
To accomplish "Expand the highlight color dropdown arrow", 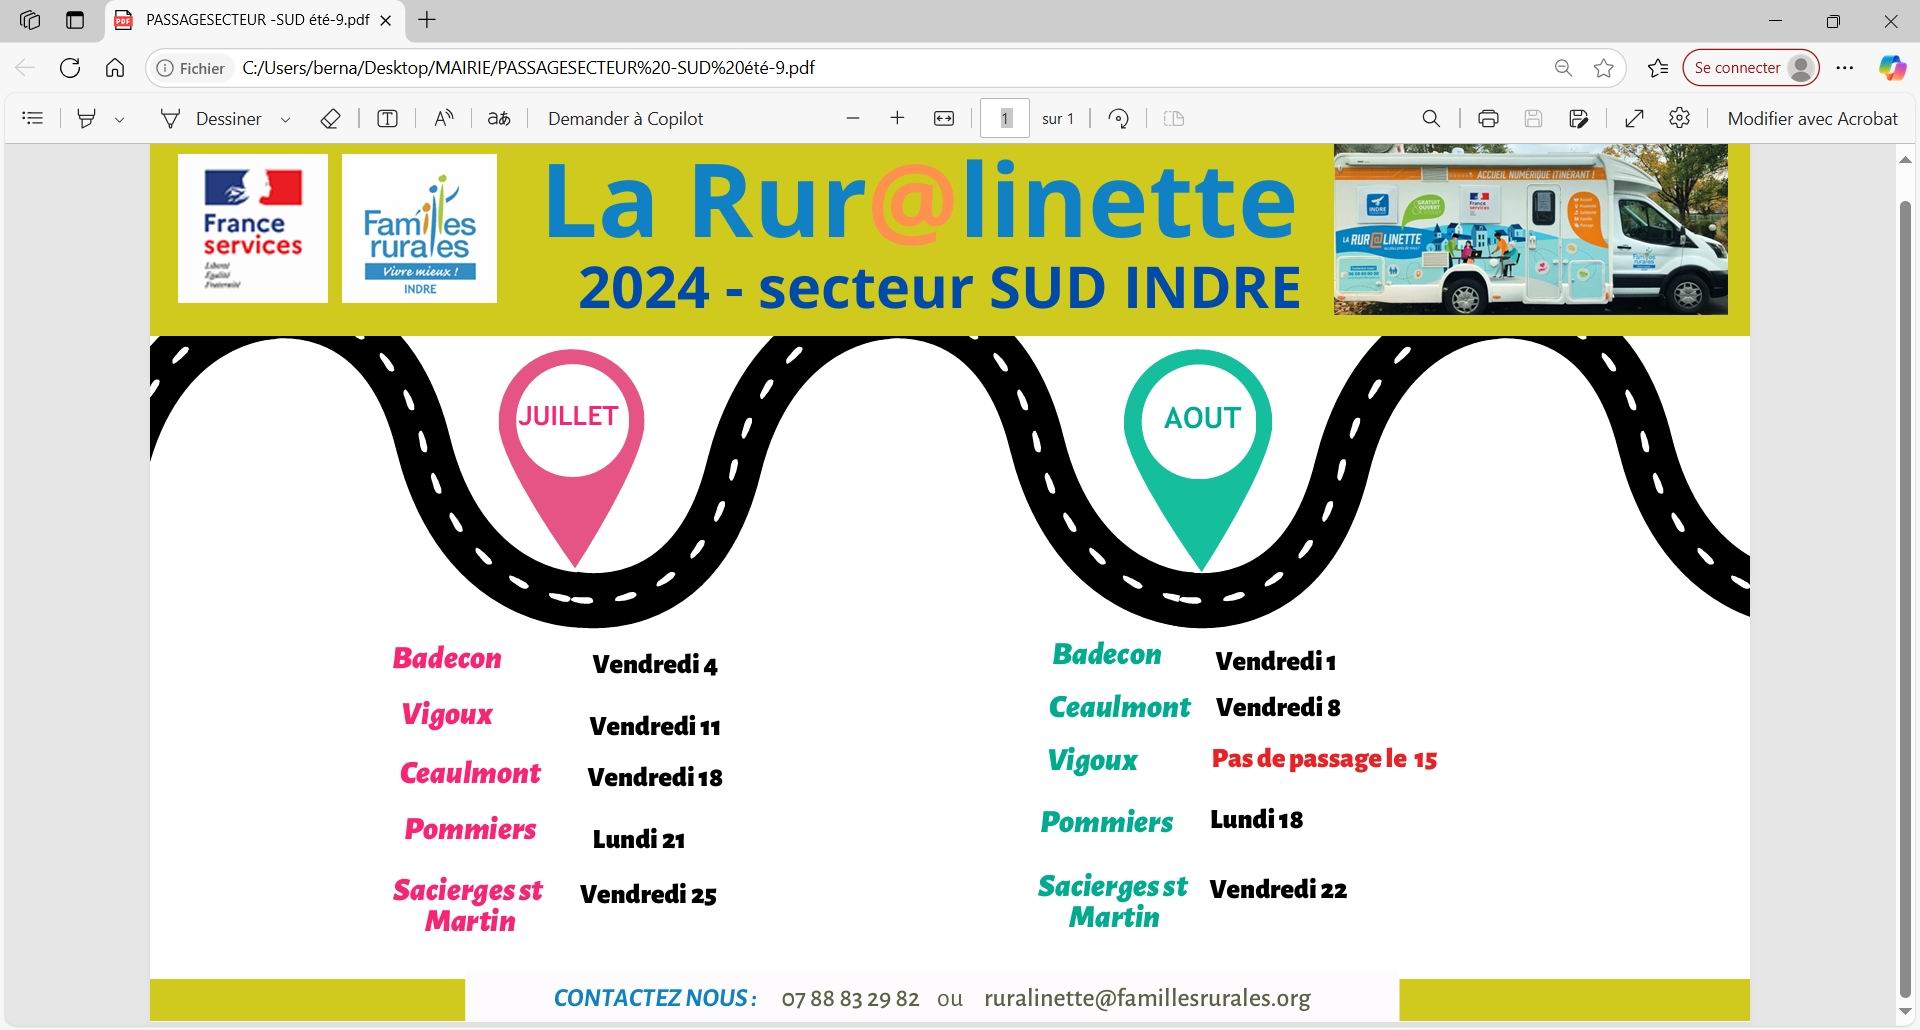I will point(120,119).
